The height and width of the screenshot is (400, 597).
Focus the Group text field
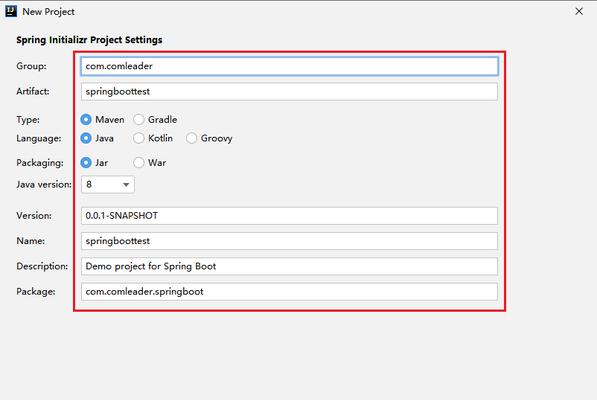point(289,66)
